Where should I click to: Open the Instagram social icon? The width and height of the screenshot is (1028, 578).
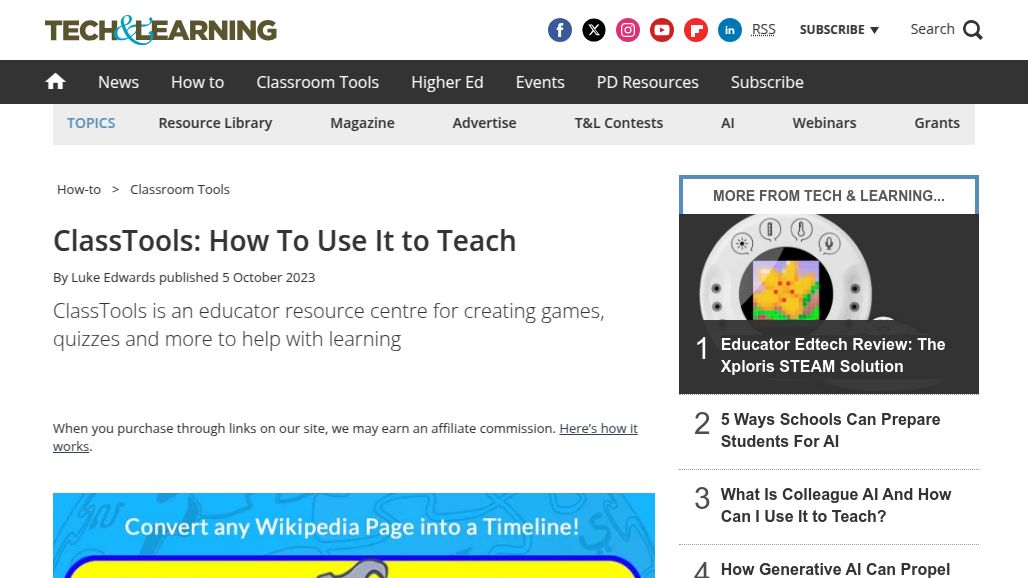(627, 30)
